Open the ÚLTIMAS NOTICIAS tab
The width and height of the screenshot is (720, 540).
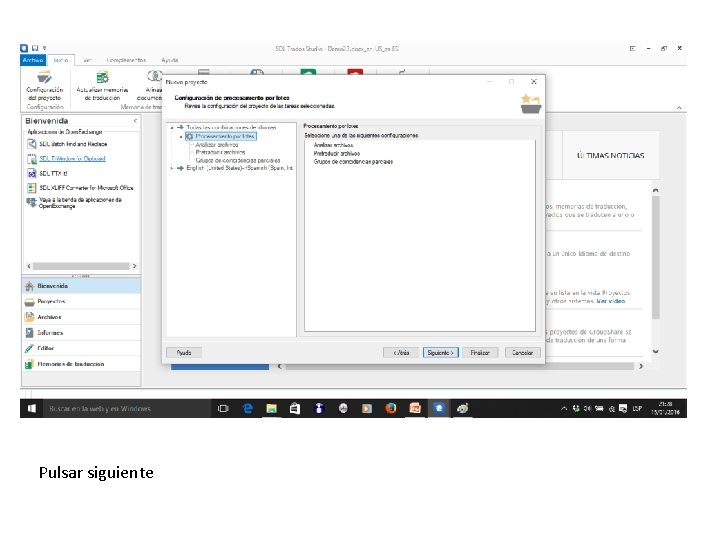point(610,156)
